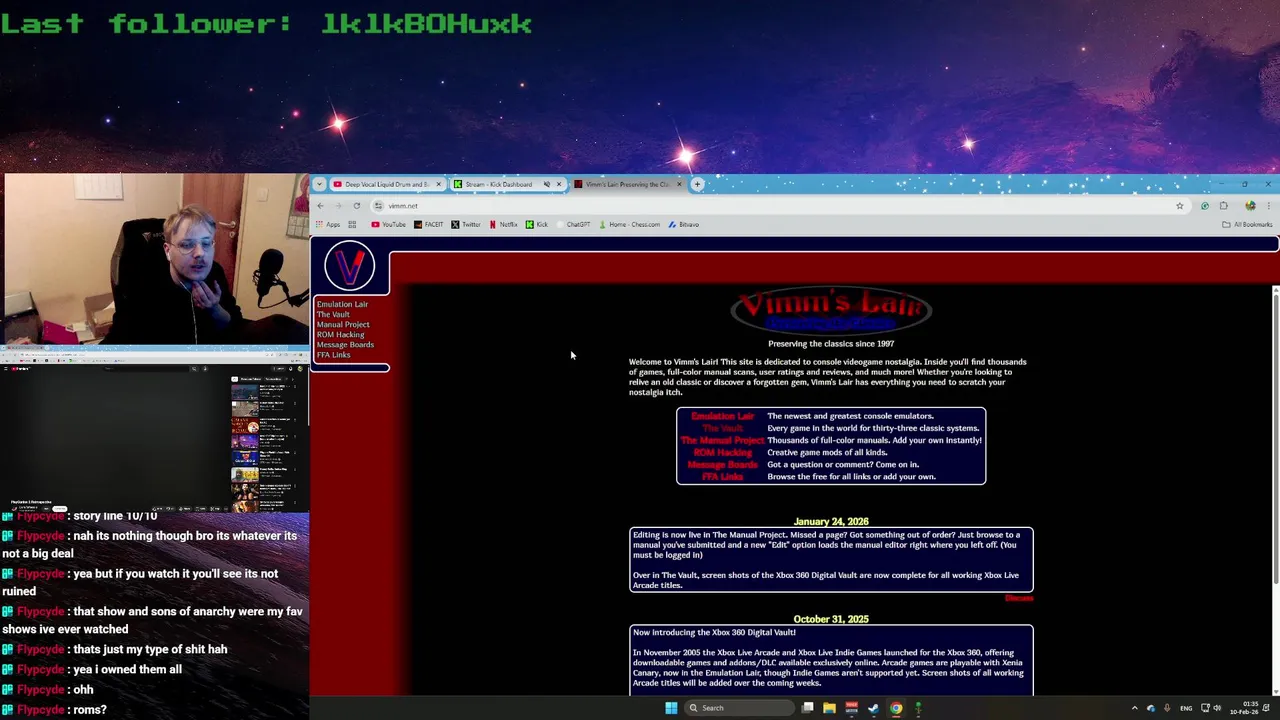
Task: Go forward in browser history
Action: [x=338, y=206]
